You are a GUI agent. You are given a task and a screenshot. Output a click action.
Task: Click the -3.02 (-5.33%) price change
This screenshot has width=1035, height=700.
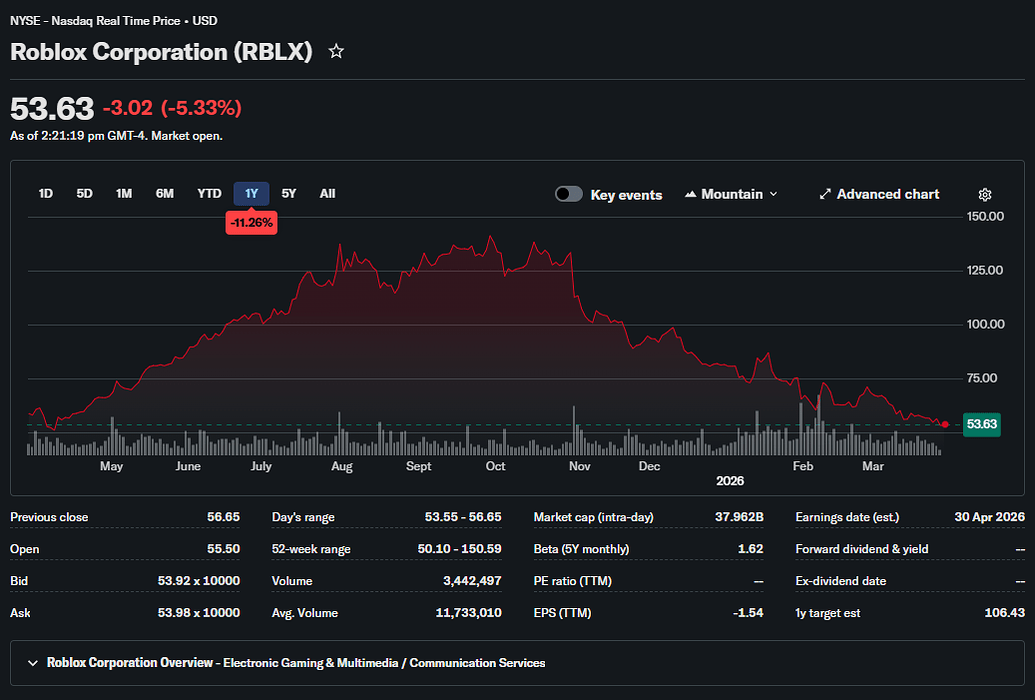[x=172, y=108]
